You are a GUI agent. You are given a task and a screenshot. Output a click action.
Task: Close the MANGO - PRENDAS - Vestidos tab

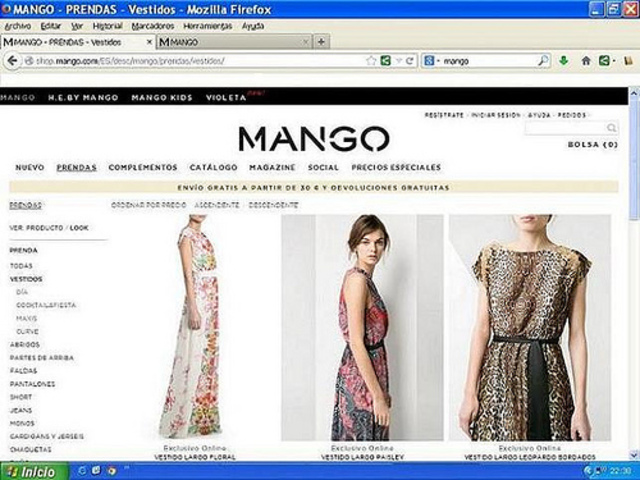pyautogui.click(x=149, y=42)
